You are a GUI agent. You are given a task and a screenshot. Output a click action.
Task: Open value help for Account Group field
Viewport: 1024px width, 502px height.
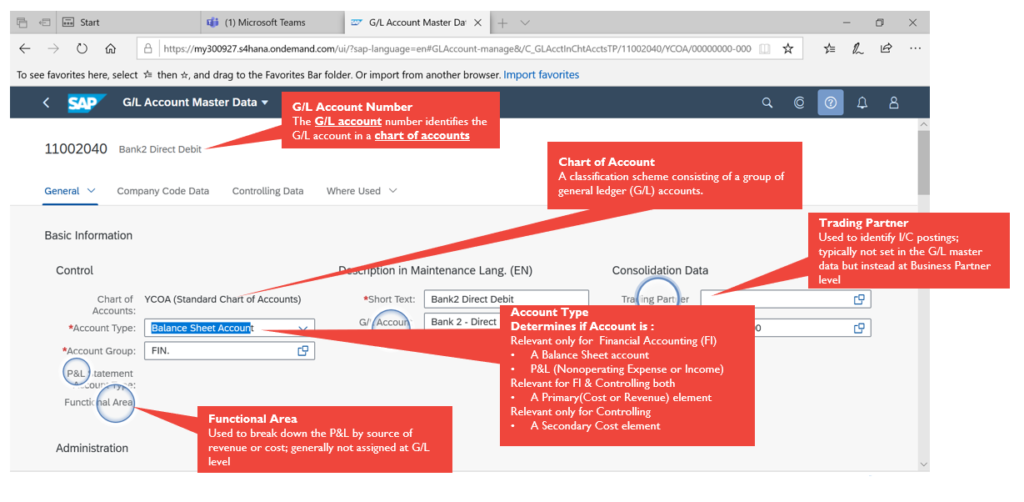[303, 351]
